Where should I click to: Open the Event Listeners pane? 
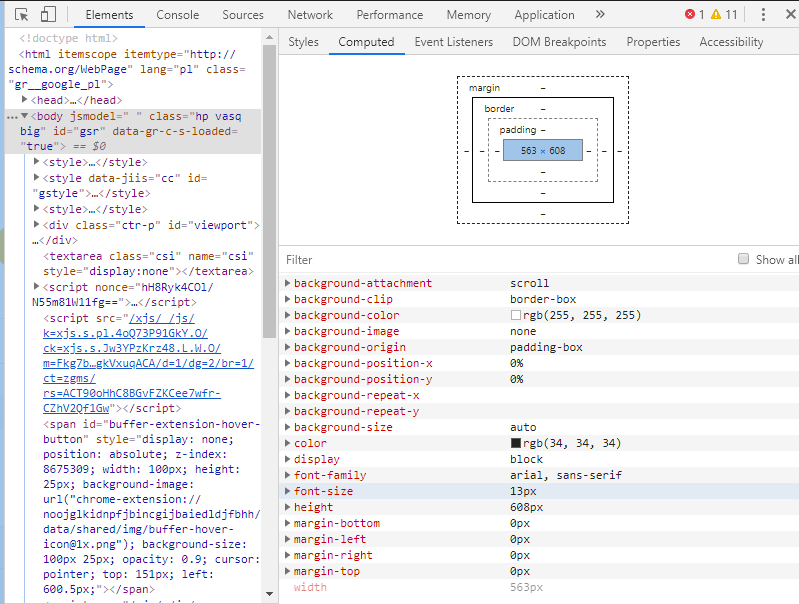[x=454, y=42]
